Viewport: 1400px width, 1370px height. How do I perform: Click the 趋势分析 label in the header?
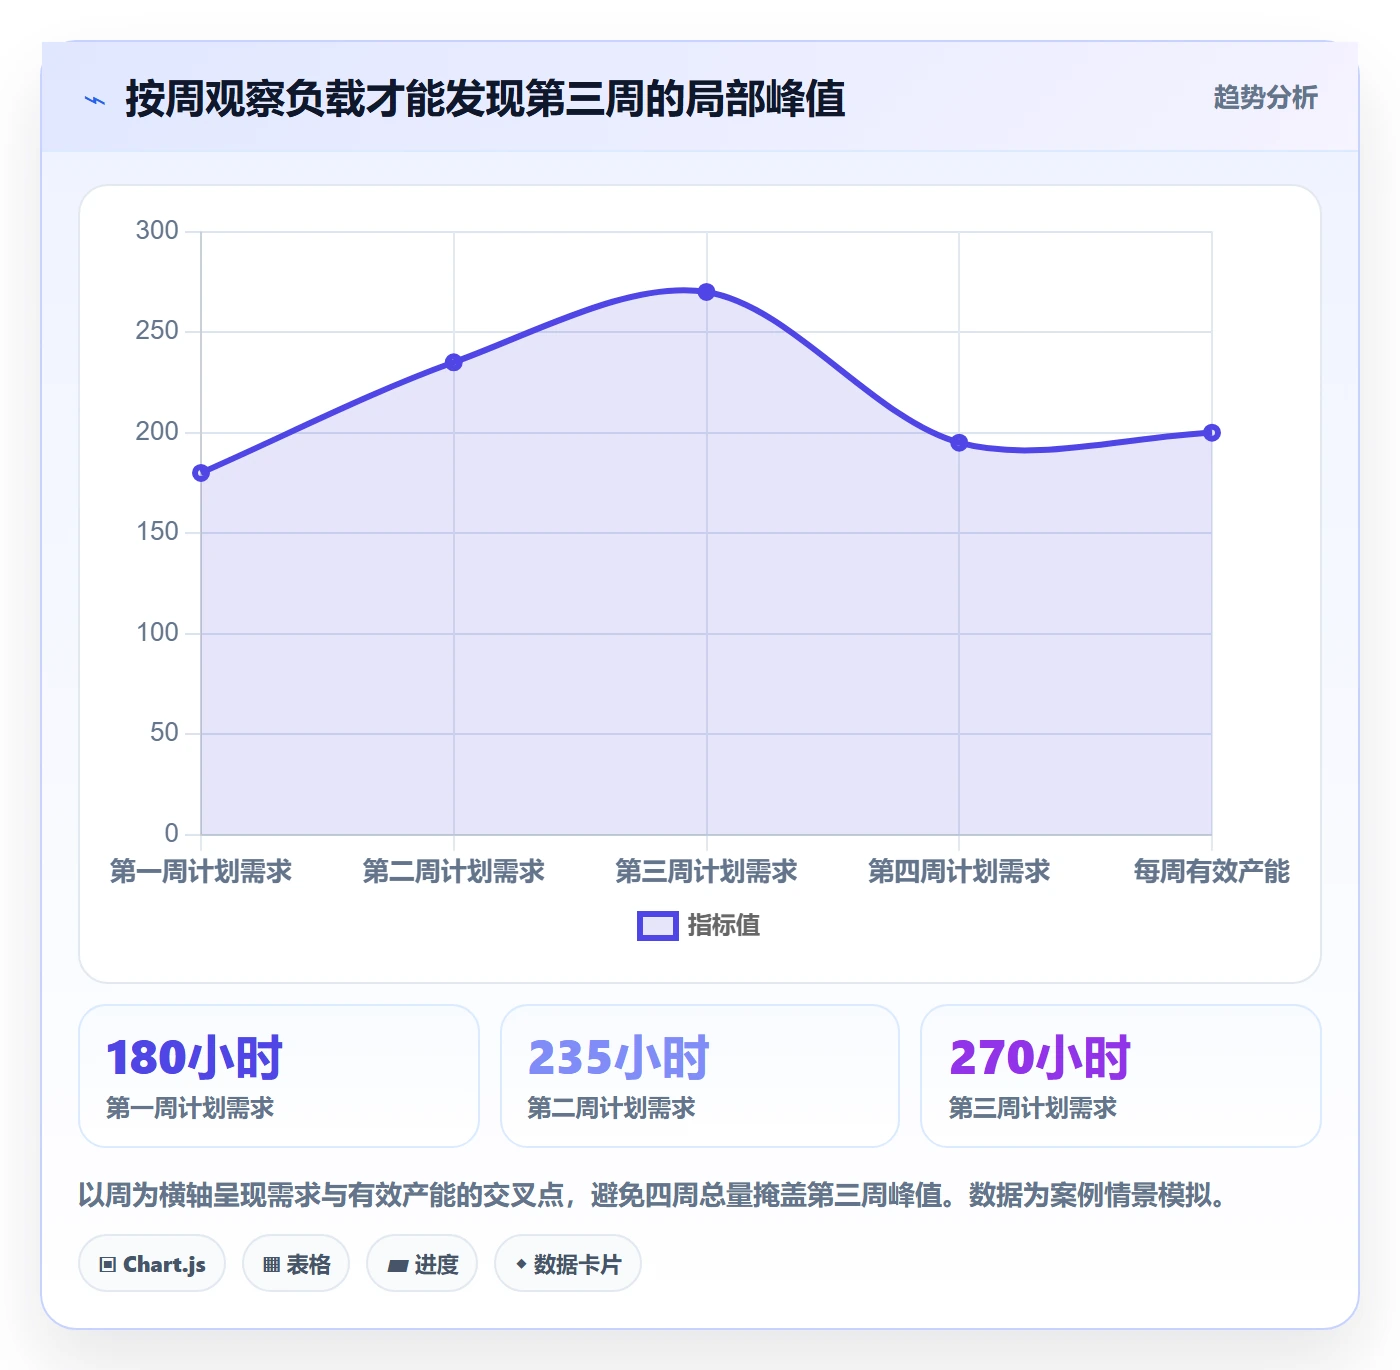coord(1265,97)
